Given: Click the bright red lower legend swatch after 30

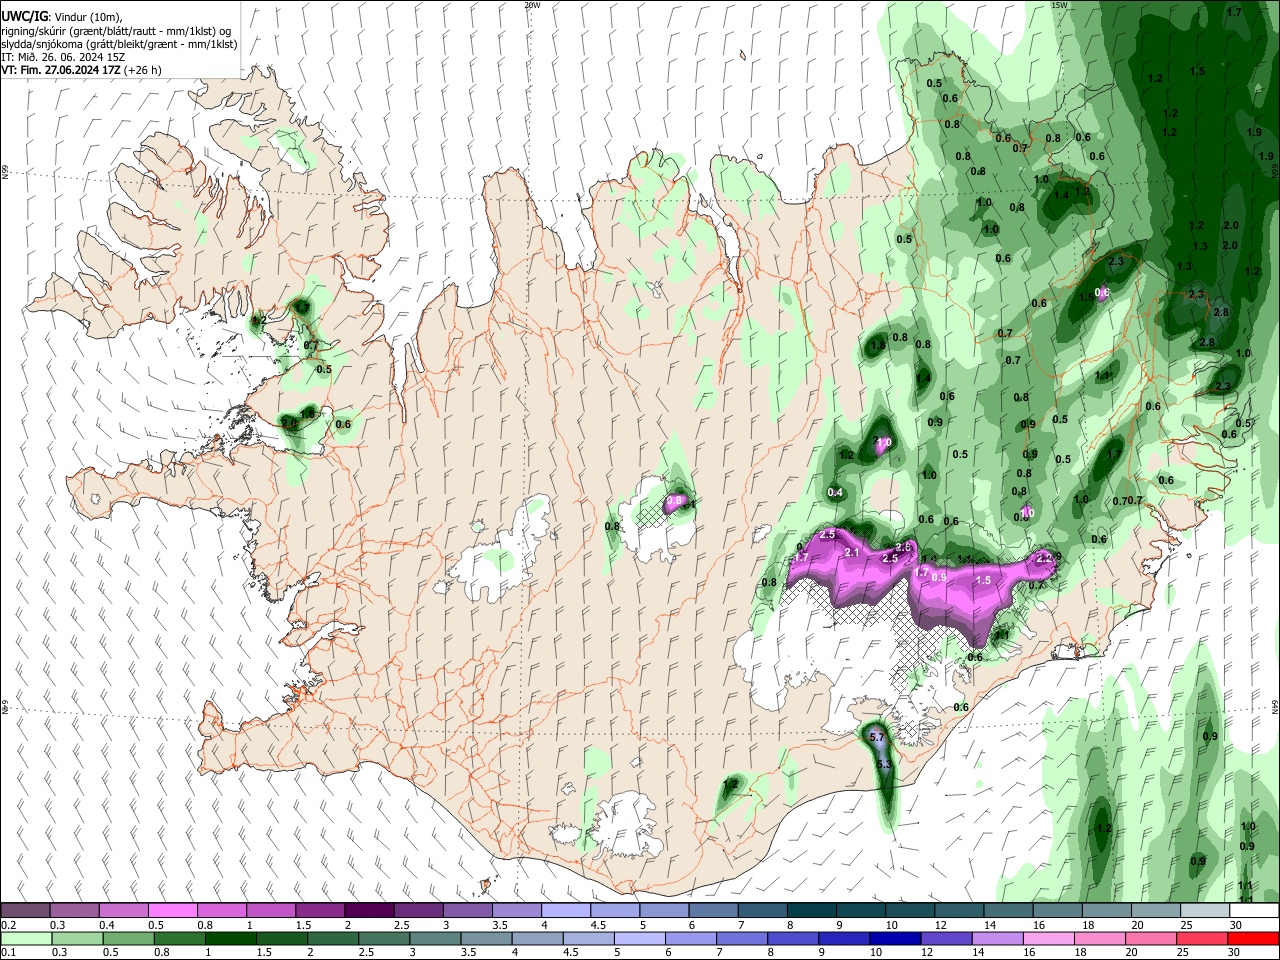Looking at the screenshot, I should click(1251, 939).
